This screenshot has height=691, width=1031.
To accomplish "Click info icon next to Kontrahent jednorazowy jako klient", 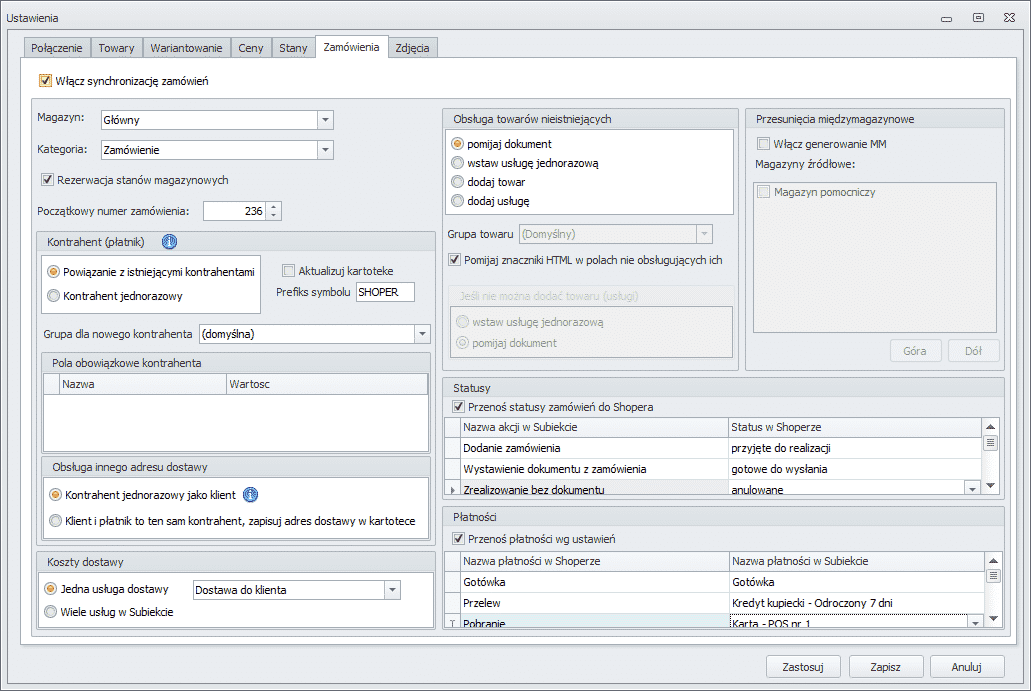I will tap(251, 494).
